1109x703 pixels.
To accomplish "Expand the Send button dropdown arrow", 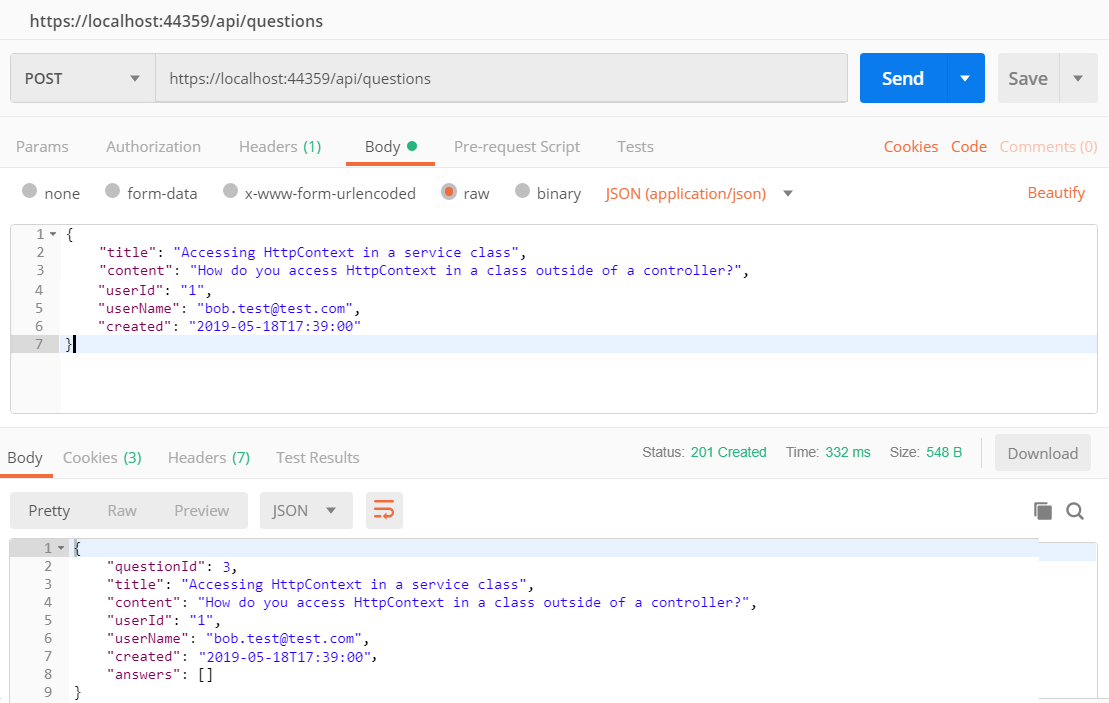I will point(965,78).
